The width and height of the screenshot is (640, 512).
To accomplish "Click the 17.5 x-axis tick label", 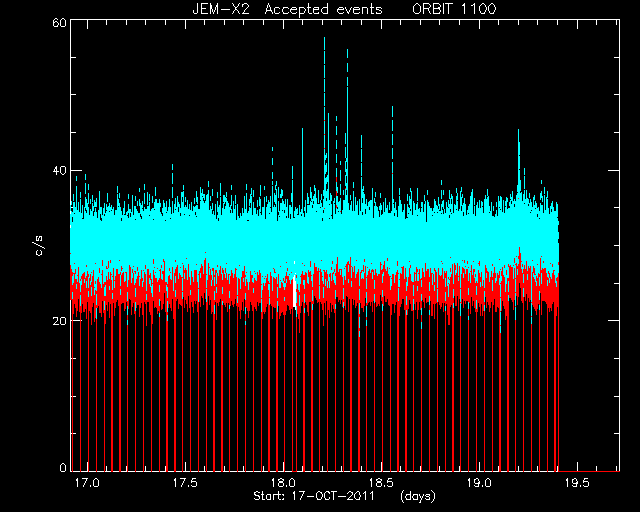I will (185, 483).
